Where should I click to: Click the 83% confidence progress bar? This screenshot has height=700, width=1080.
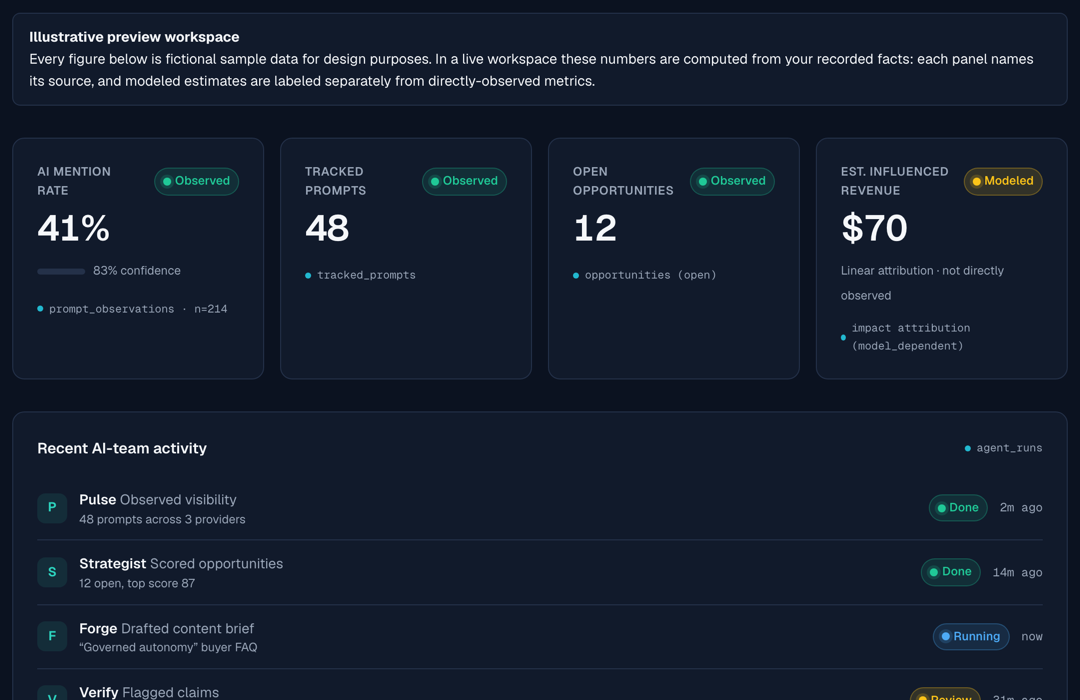click(61, 271)
